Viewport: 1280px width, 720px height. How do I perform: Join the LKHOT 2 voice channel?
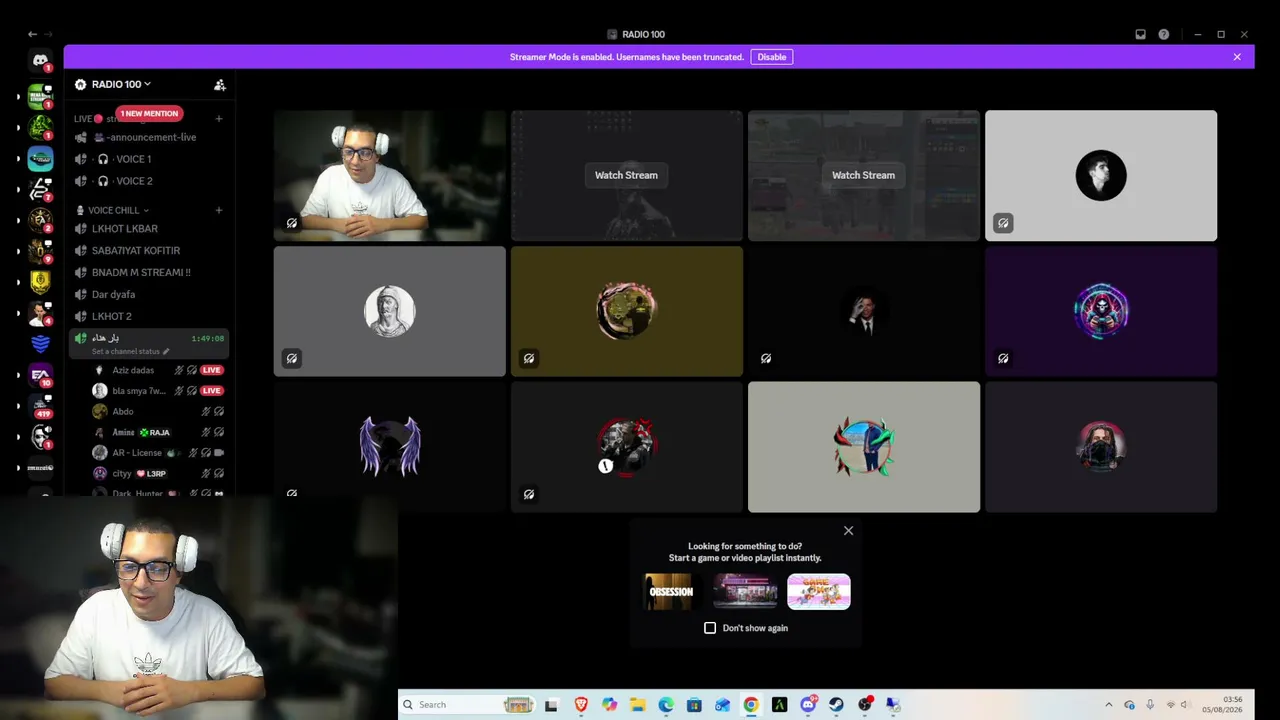[150, 316]
